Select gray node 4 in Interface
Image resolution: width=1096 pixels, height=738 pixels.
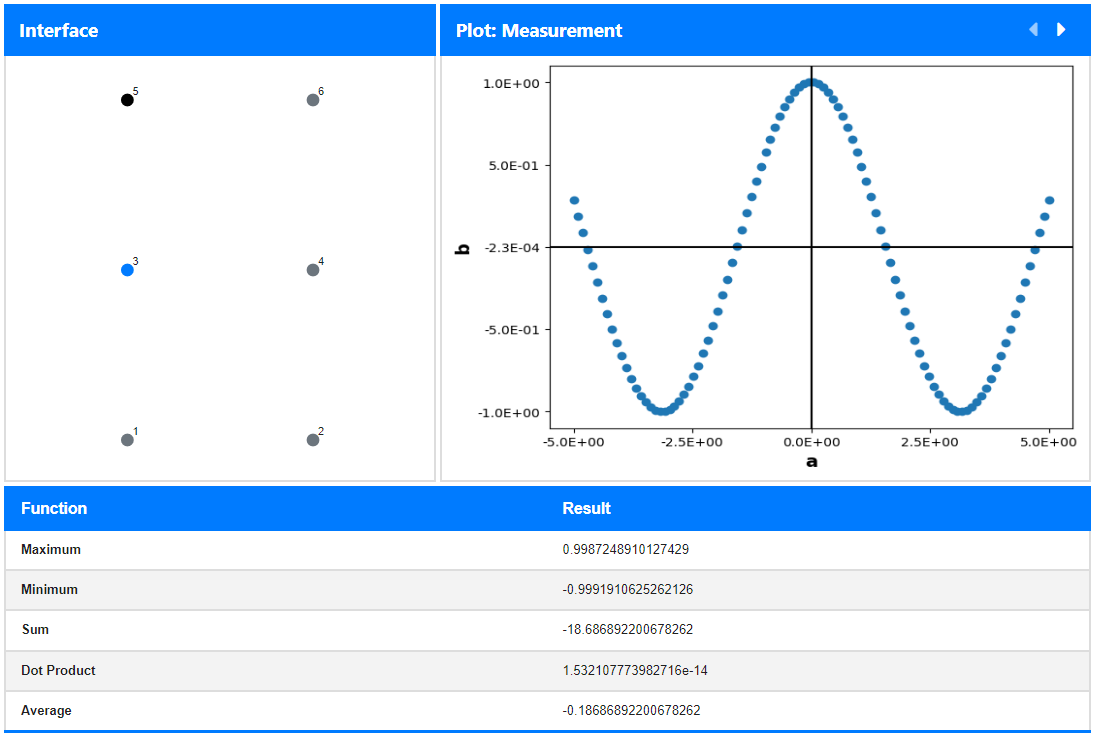(x=313, y=270)
